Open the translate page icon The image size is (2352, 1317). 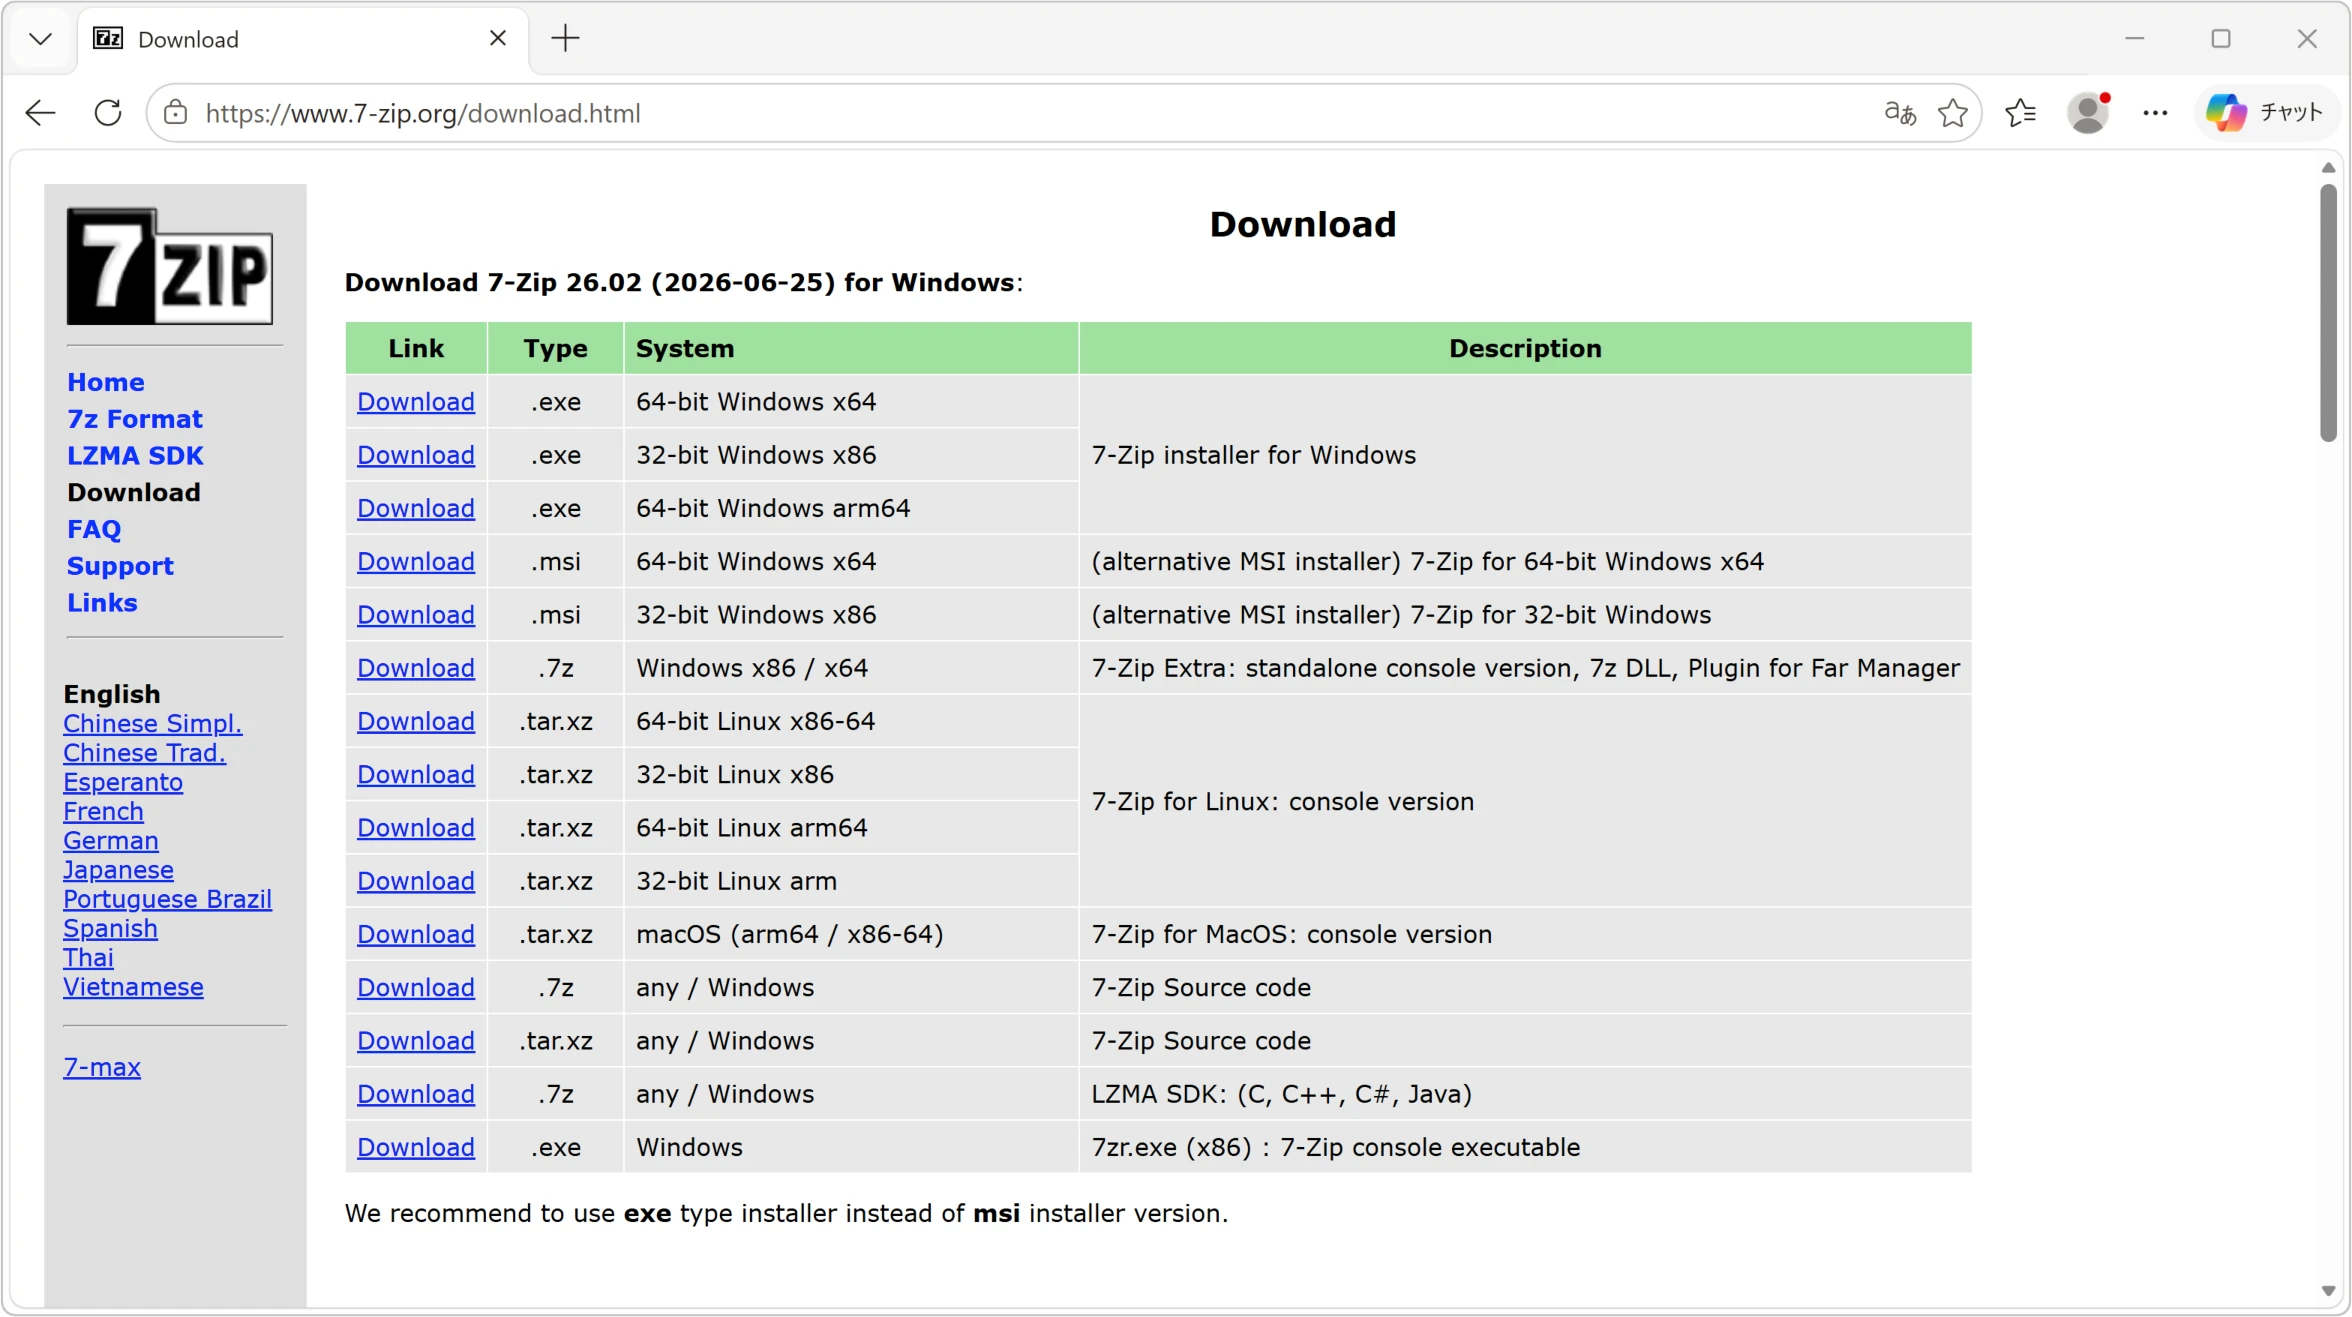click(1900, 113)
